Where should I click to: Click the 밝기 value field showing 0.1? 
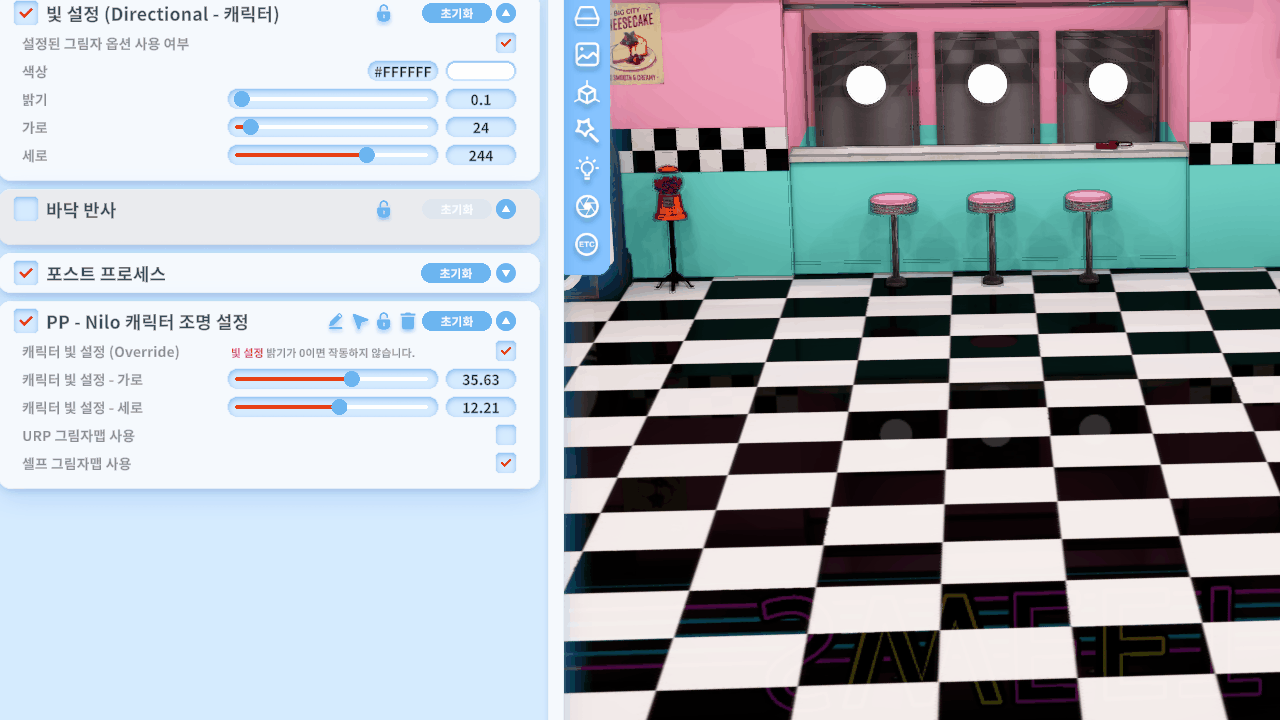[481, 99]
